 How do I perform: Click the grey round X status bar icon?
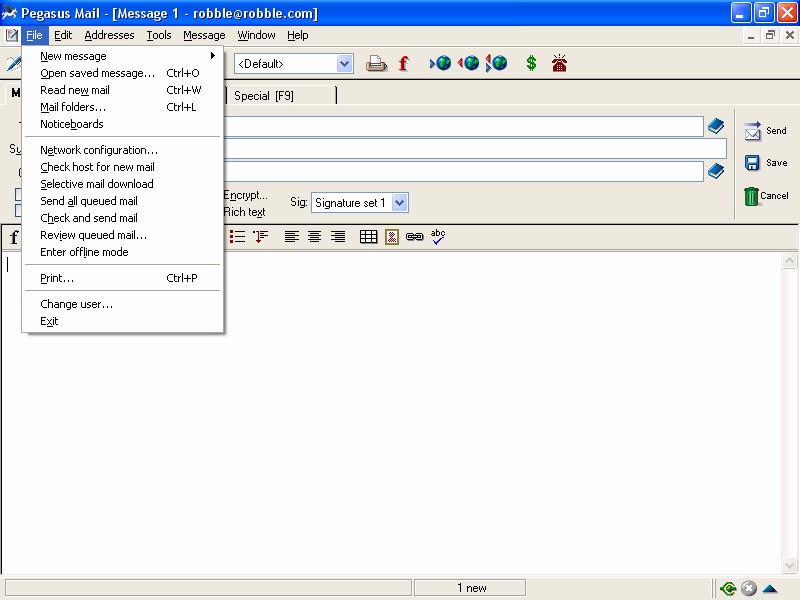[748, 589]
